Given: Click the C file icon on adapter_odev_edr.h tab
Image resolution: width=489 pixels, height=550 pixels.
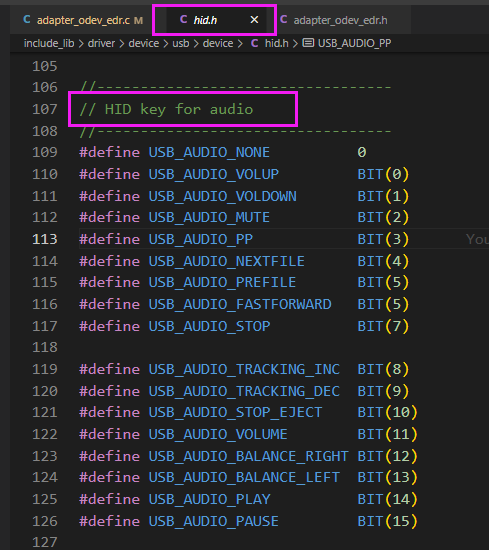Looking at the screenshot, I should (x=283, y=19).
